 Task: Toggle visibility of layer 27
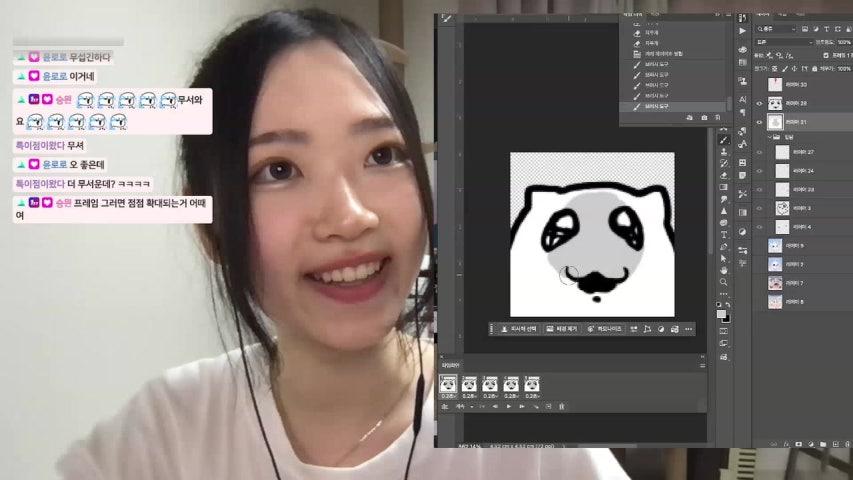point(759,152)
